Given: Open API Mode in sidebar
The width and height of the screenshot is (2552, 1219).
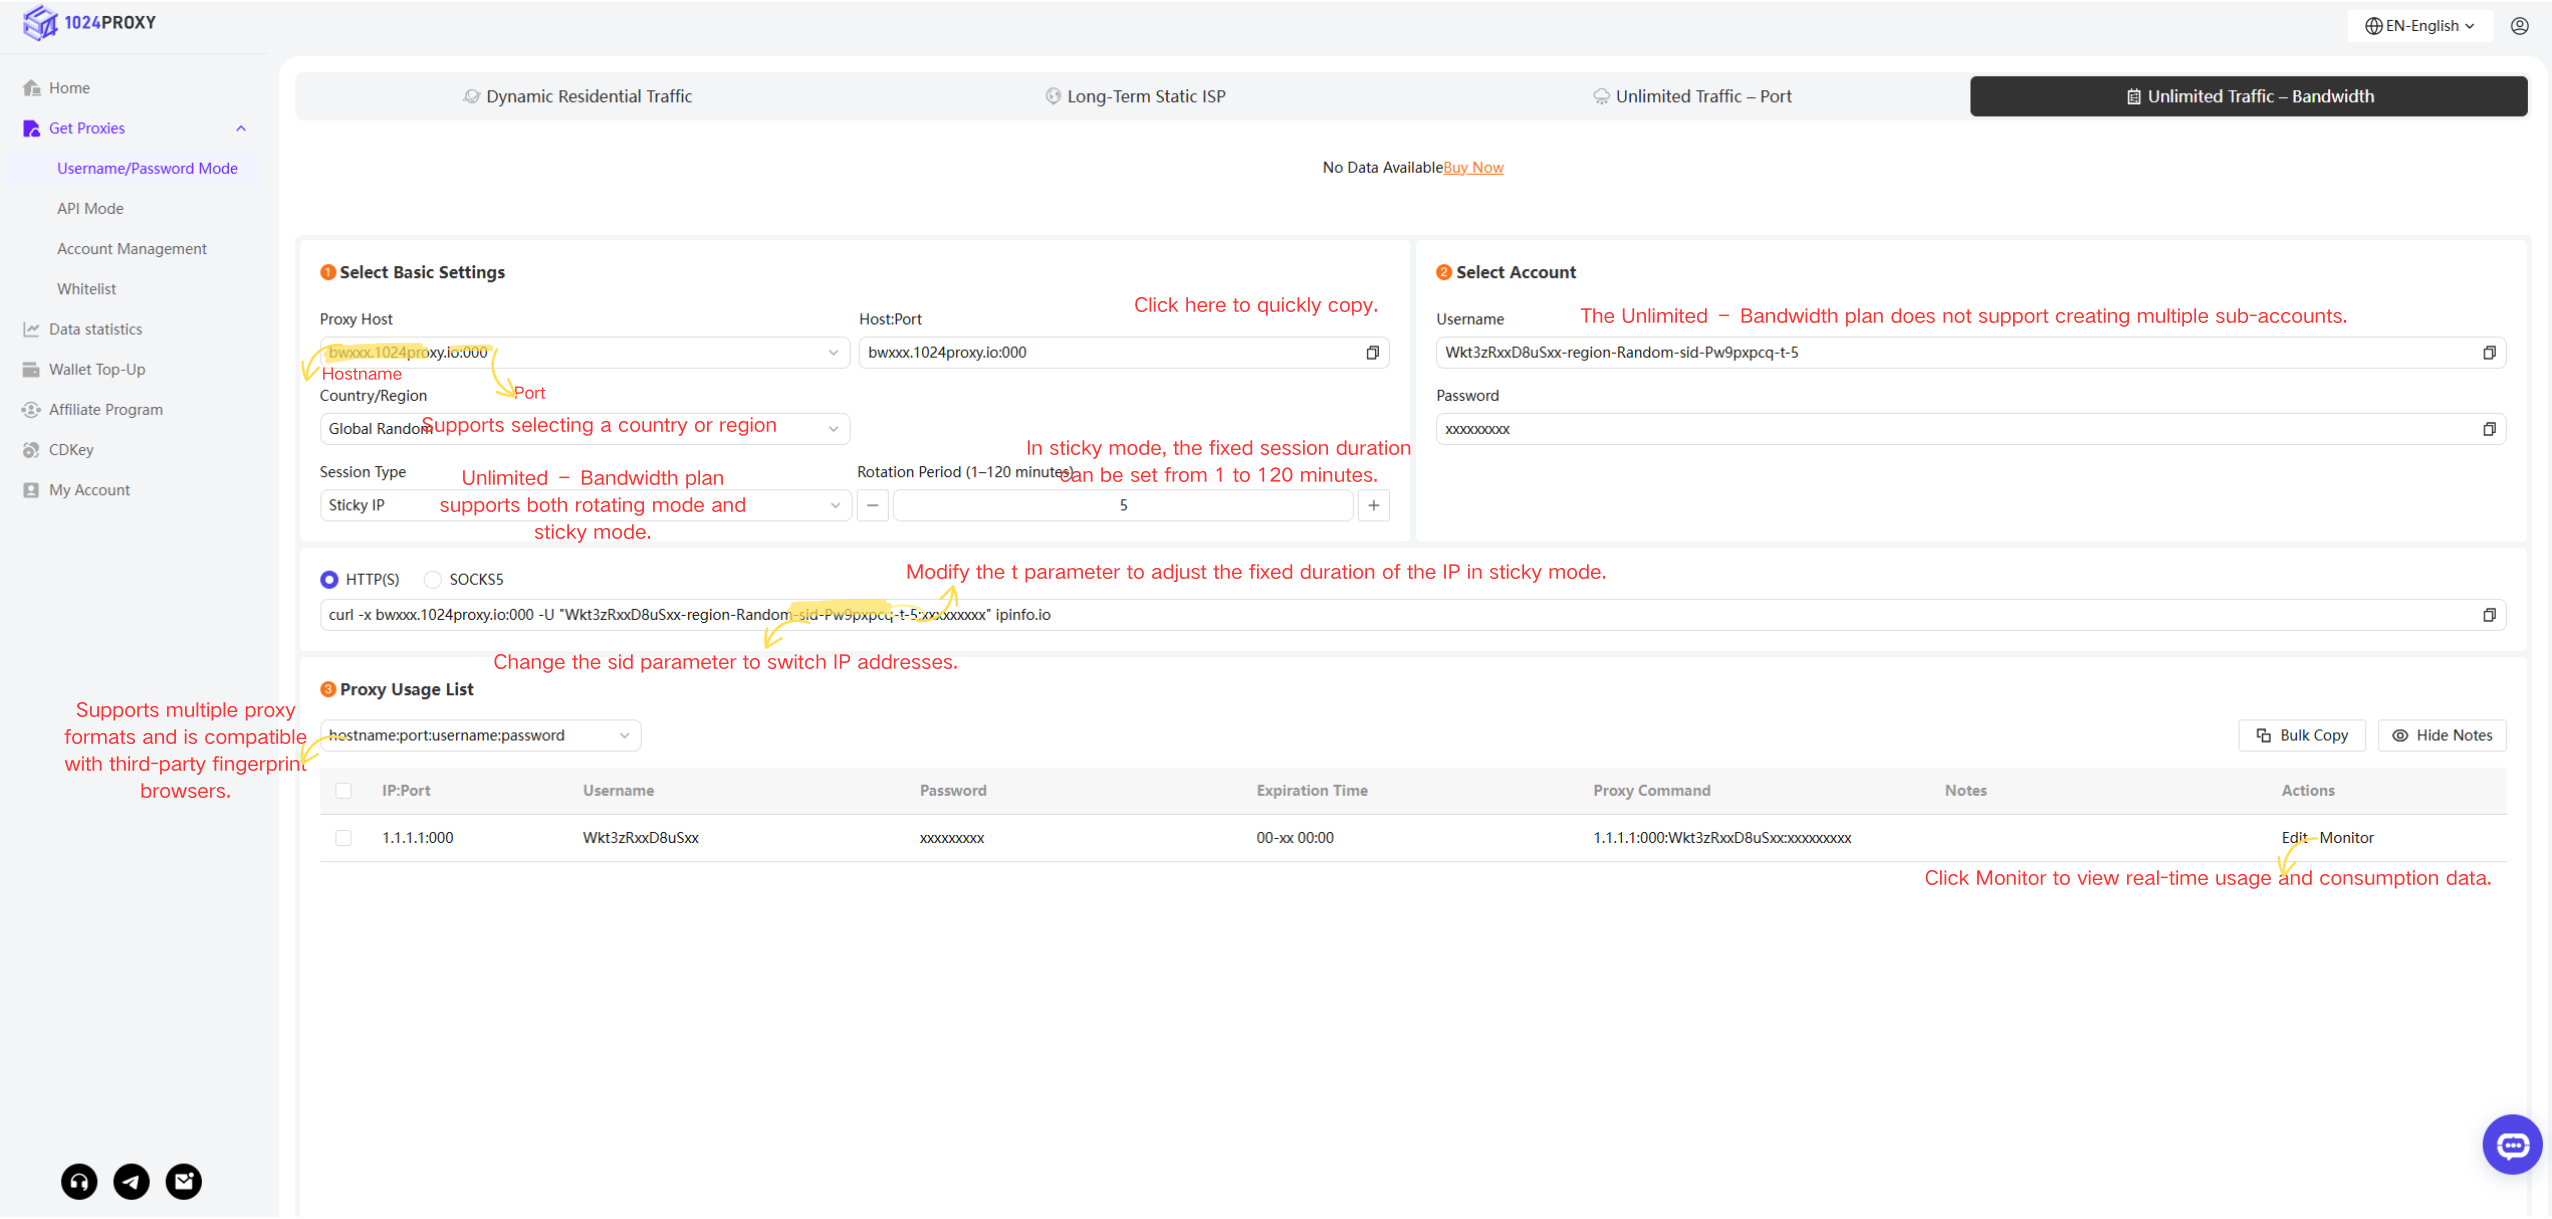Looking at the screenshot, I should pyautogui.click(x=90, y=208).
